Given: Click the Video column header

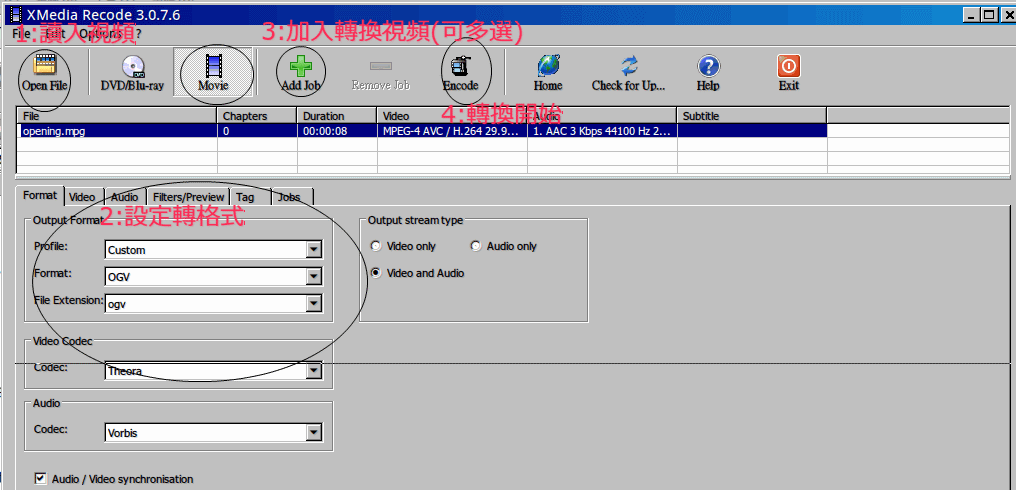Looking at the screenshot, I should tap(452, 116).
